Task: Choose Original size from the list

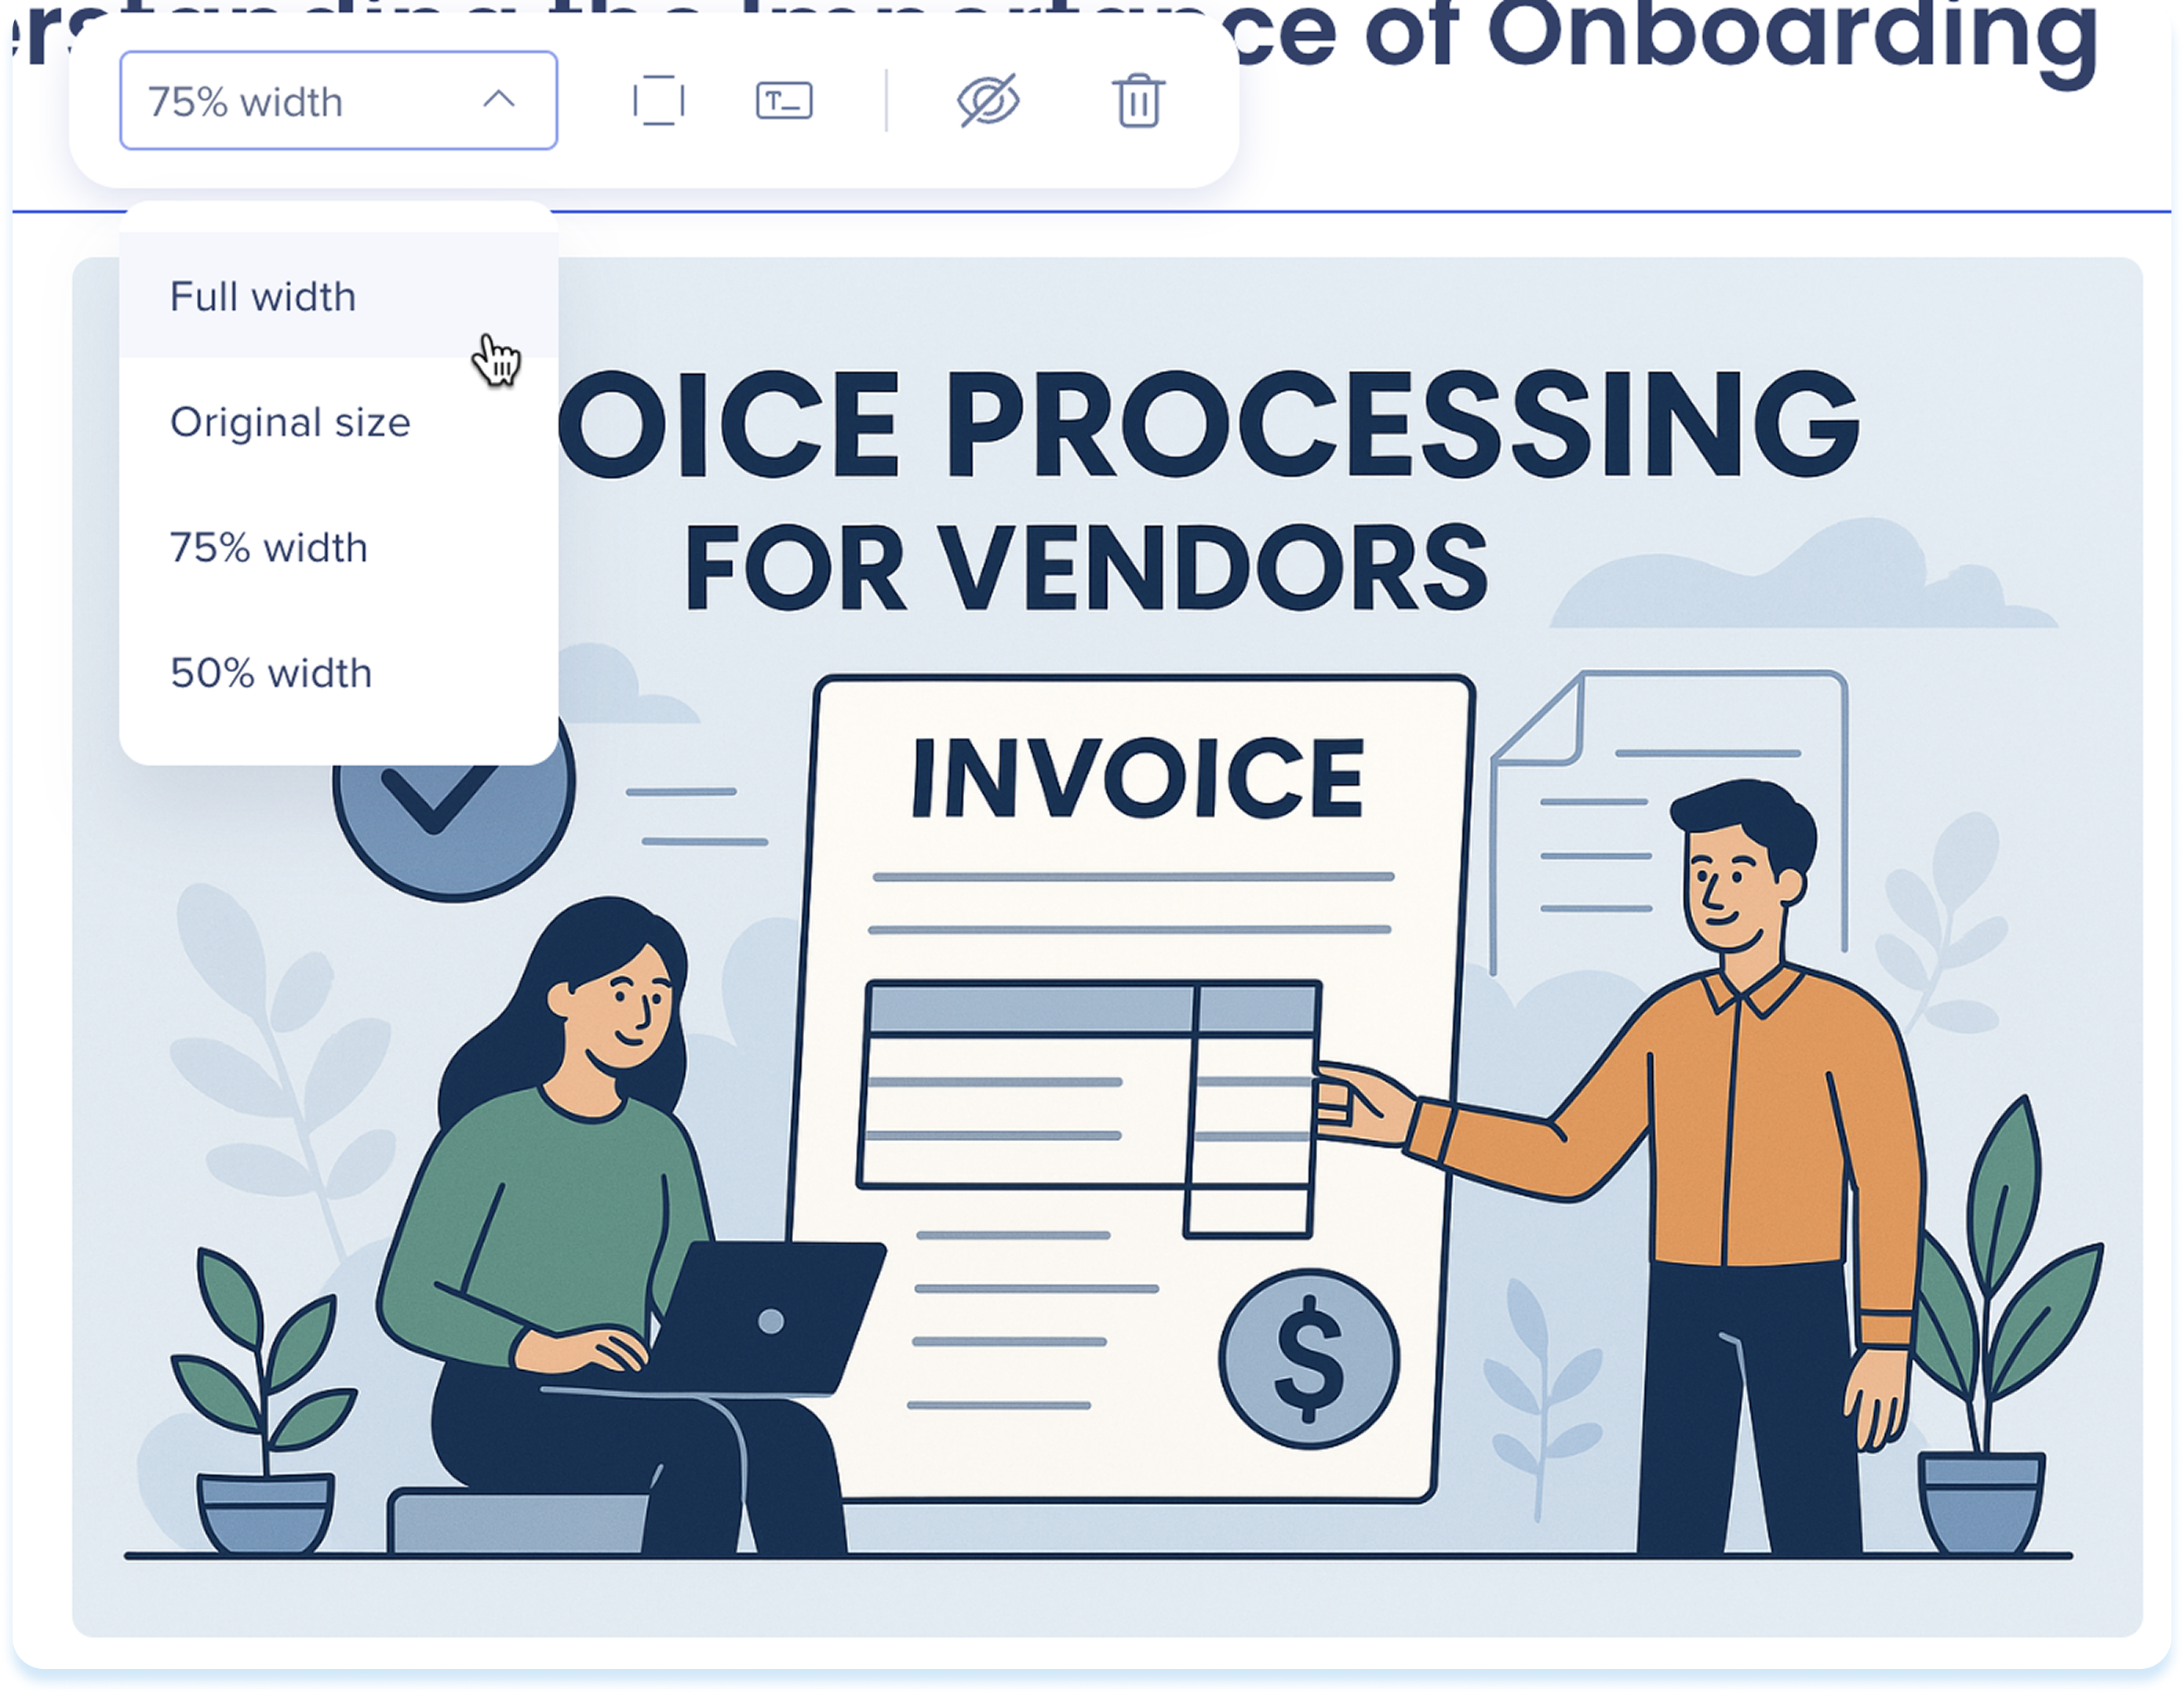Action: 290,422
